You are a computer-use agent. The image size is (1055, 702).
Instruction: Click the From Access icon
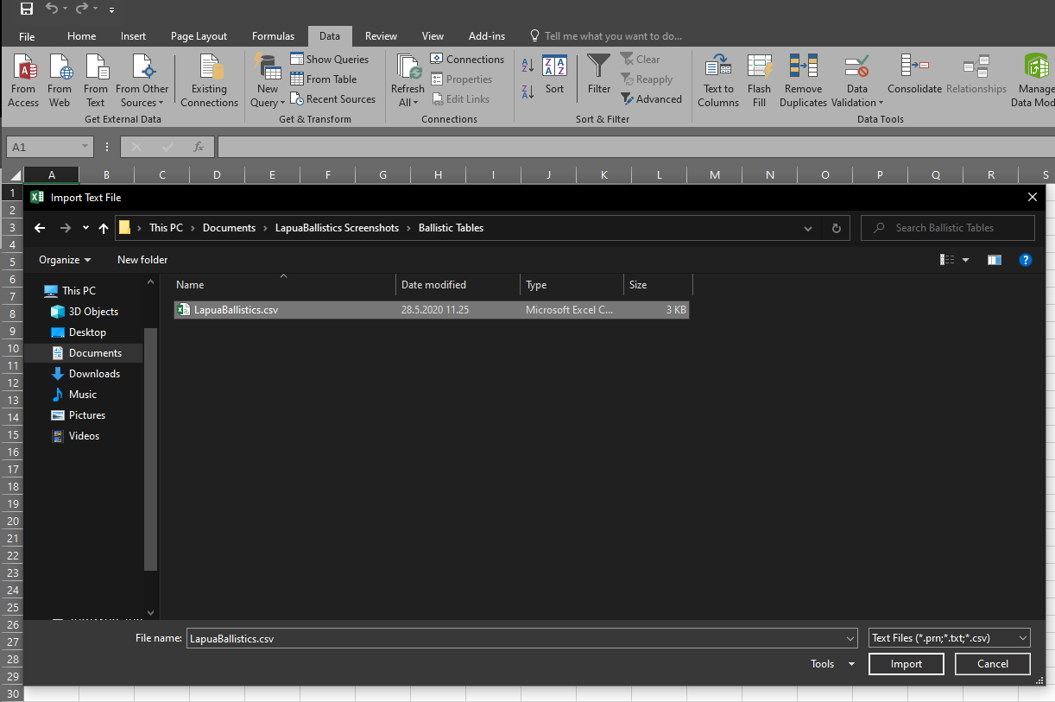coord(24,81)
